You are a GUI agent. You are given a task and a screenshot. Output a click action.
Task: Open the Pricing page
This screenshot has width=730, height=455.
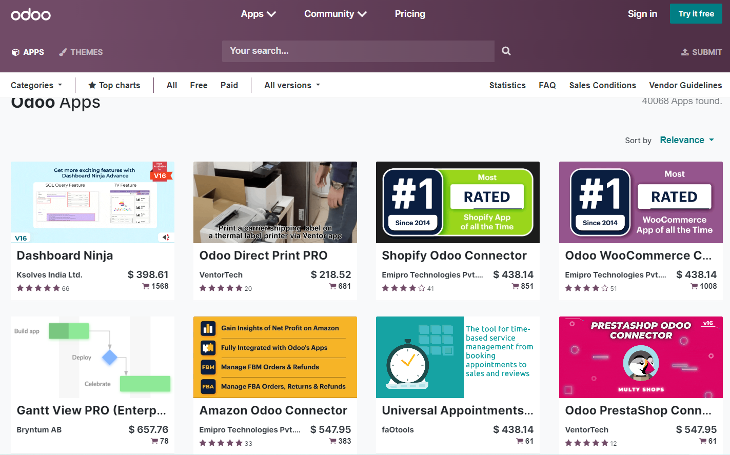410,14
